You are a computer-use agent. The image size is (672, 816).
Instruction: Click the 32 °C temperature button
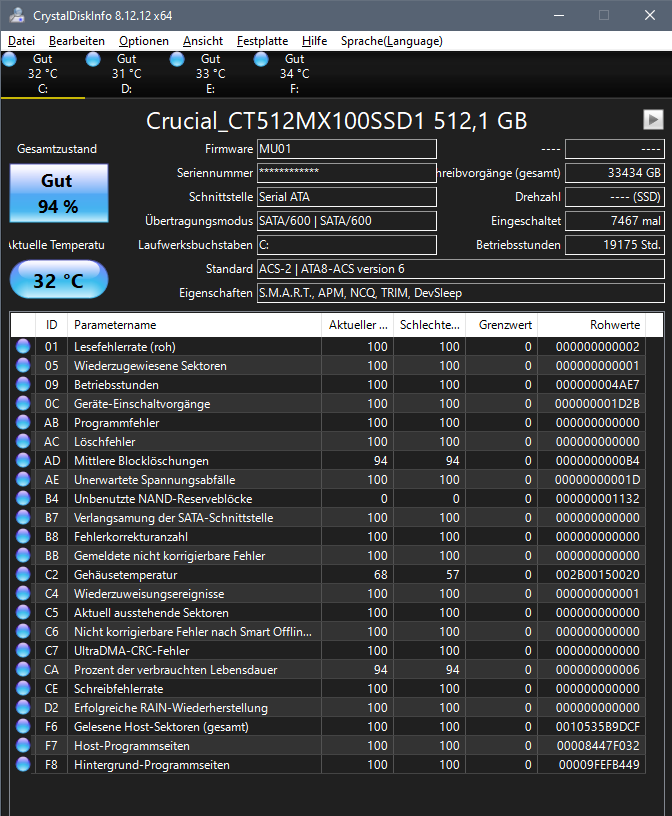[x=59, y=280]
